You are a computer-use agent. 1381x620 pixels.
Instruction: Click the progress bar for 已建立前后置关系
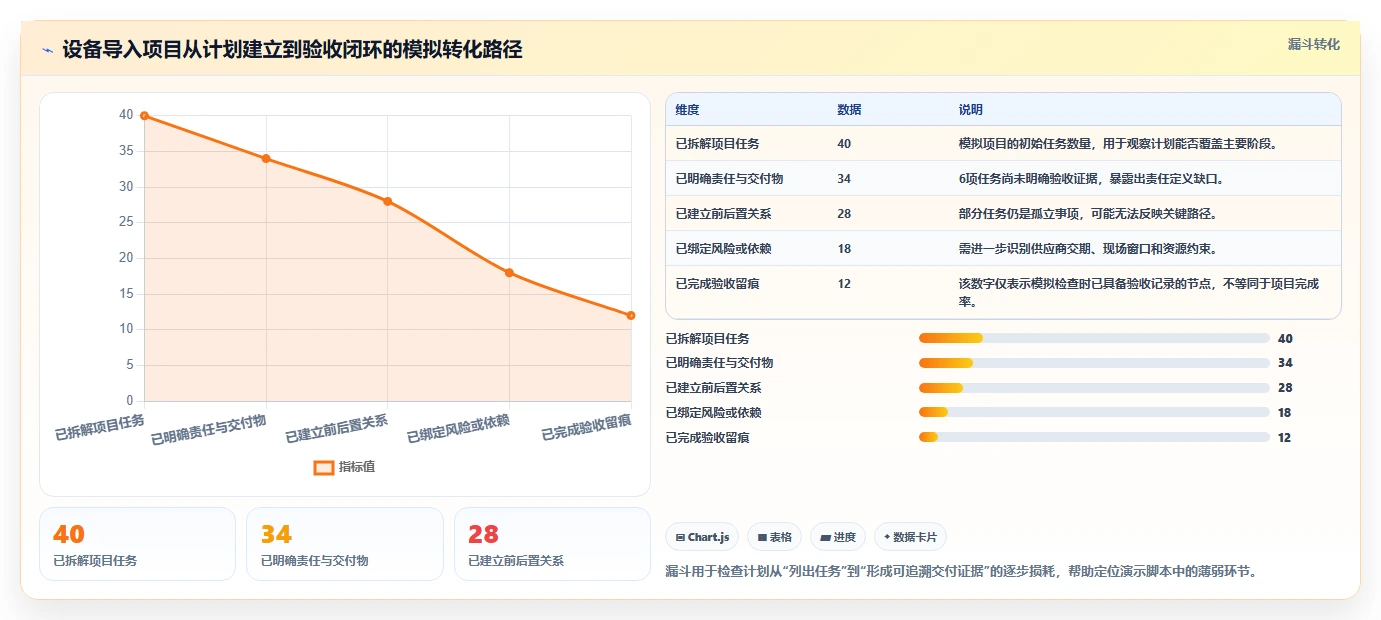pyautogui.click(x=1094, y=388)
